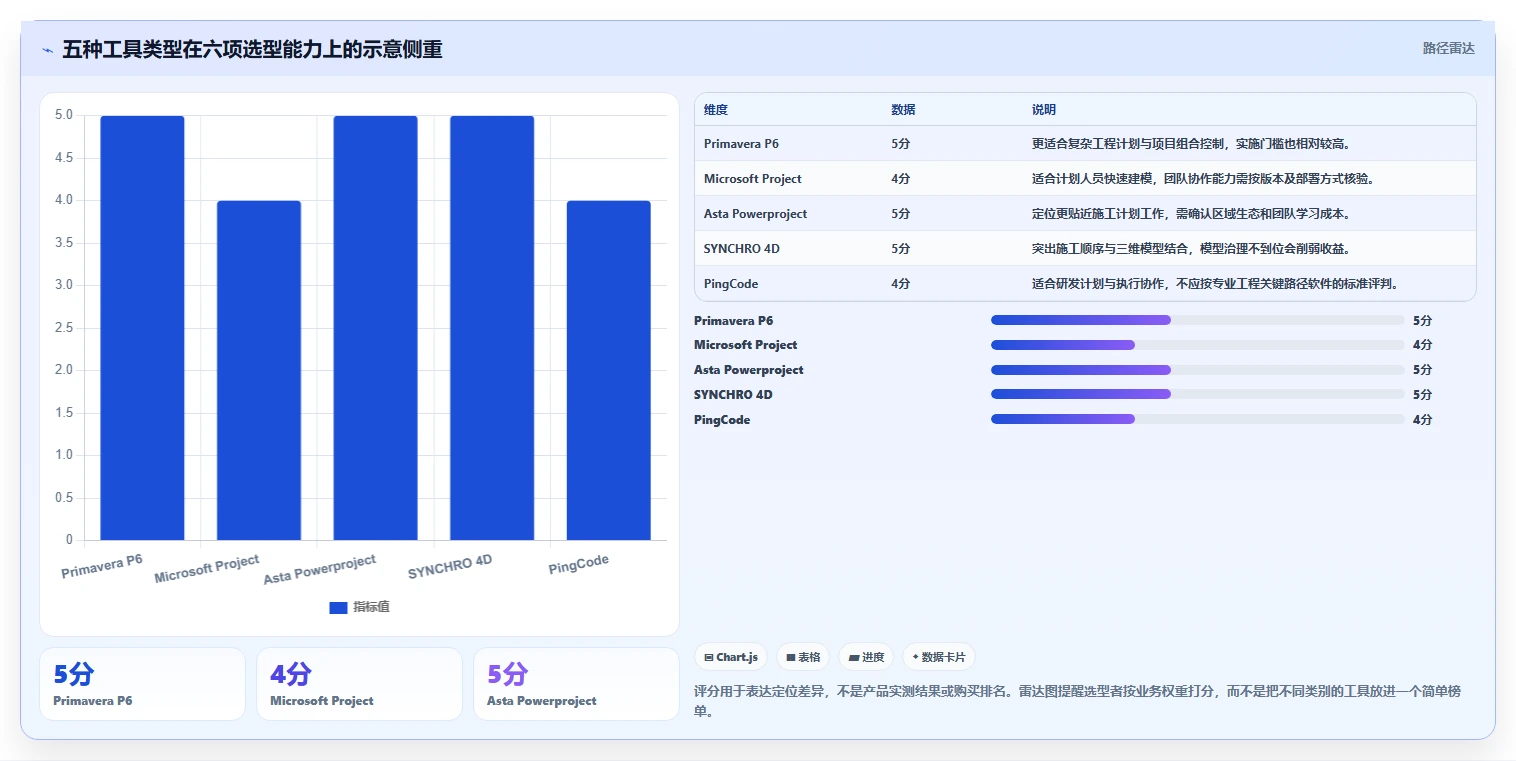Select the Microsoft Project table row name
1516x761 pixels.
(x=753, y=179)
